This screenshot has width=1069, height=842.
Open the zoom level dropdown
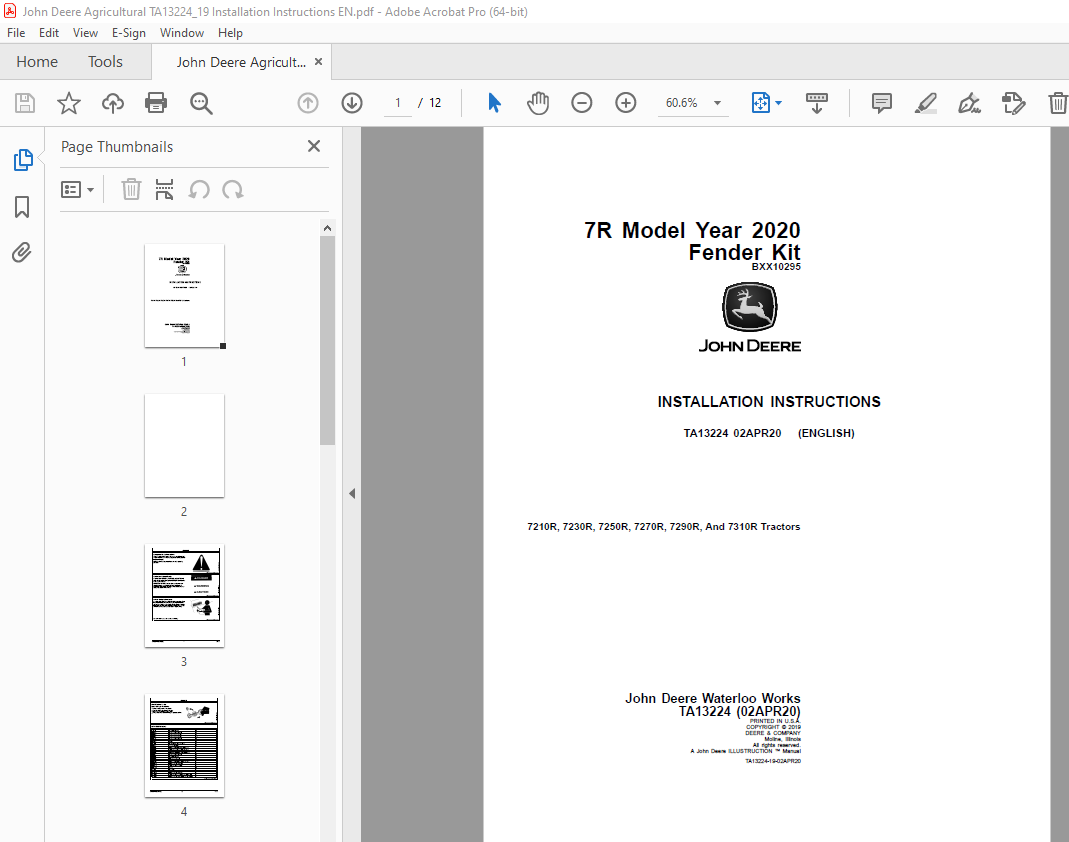pyautogui.click(x=717, y=103)
